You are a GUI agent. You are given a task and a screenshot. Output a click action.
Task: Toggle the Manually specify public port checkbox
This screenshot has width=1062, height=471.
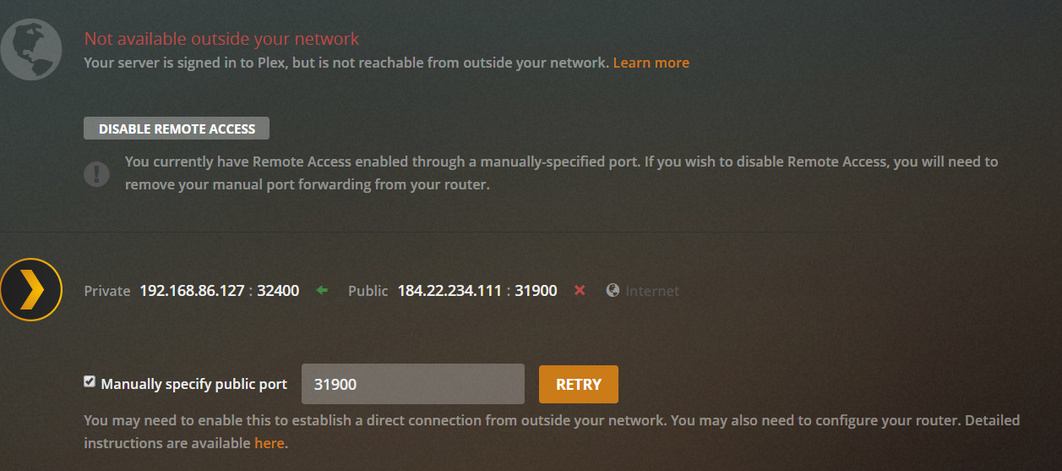89,382
